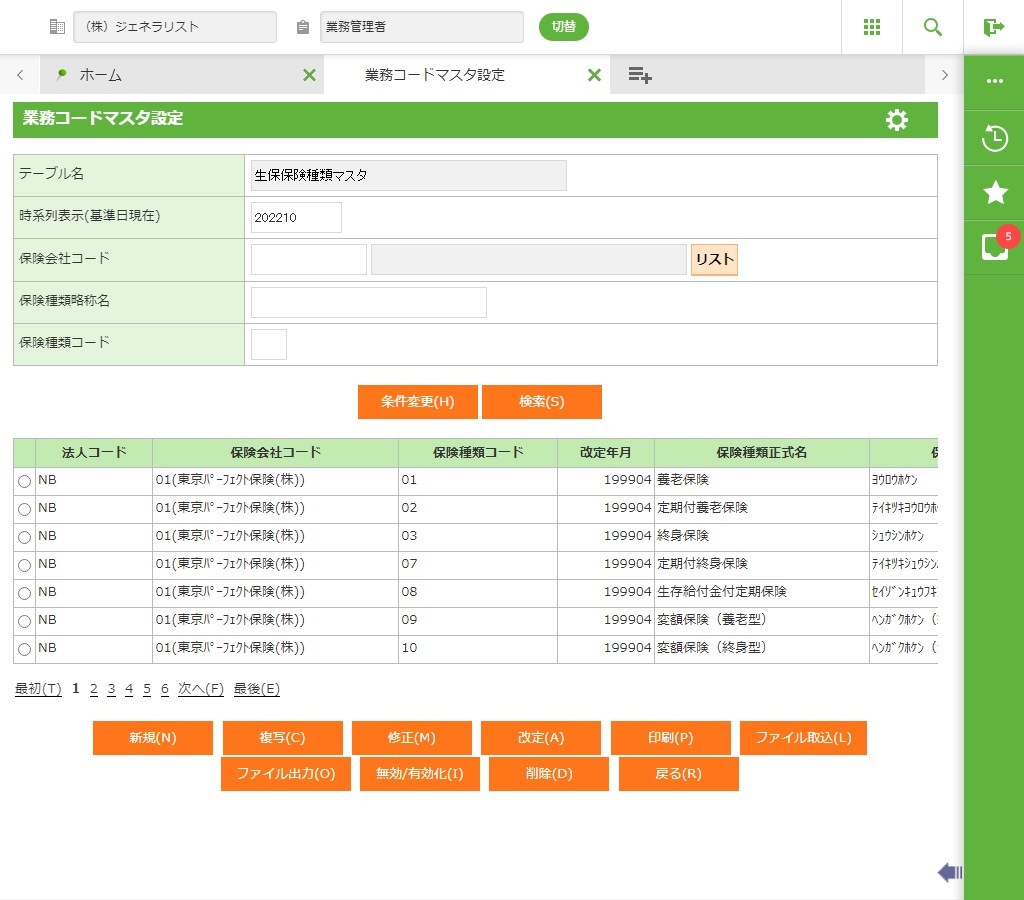Viewport: 1024px width, 900px height.
Task: Open the inbox notifications icon with badge
Action: [994, 246]
